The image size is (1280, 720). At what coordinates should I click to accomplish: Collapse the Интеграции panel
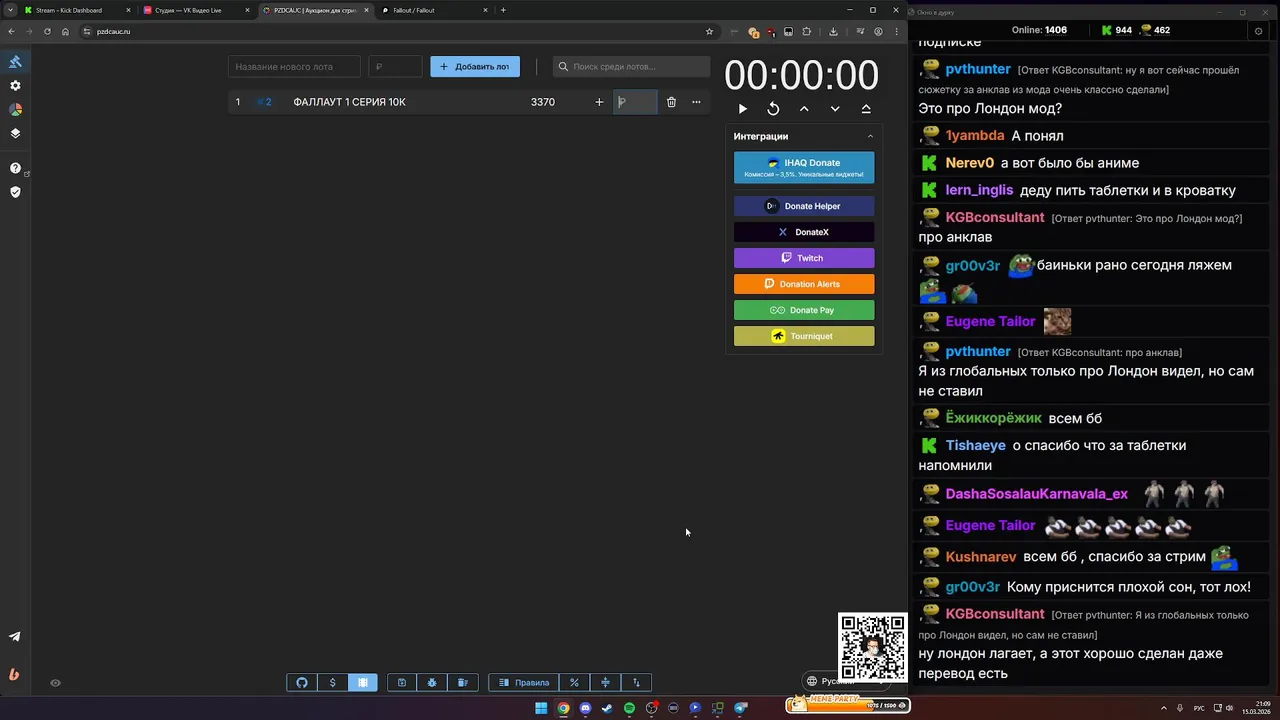[870, 136]
